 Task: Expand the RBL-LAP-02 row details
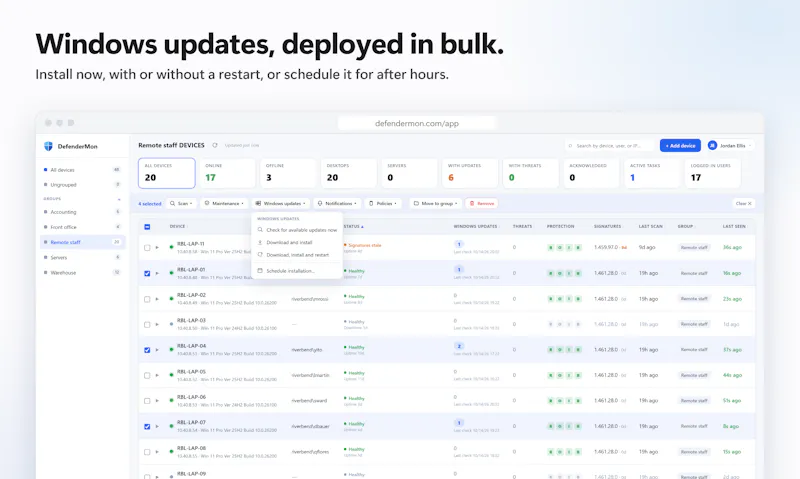pos(157,298)
